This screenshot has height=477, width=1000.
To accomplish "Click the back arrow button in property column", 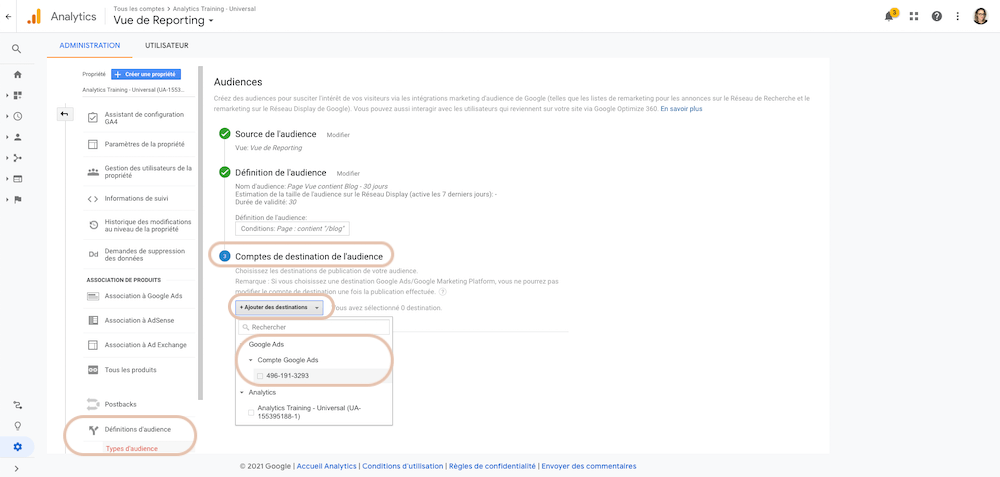I will click(64, 114).
